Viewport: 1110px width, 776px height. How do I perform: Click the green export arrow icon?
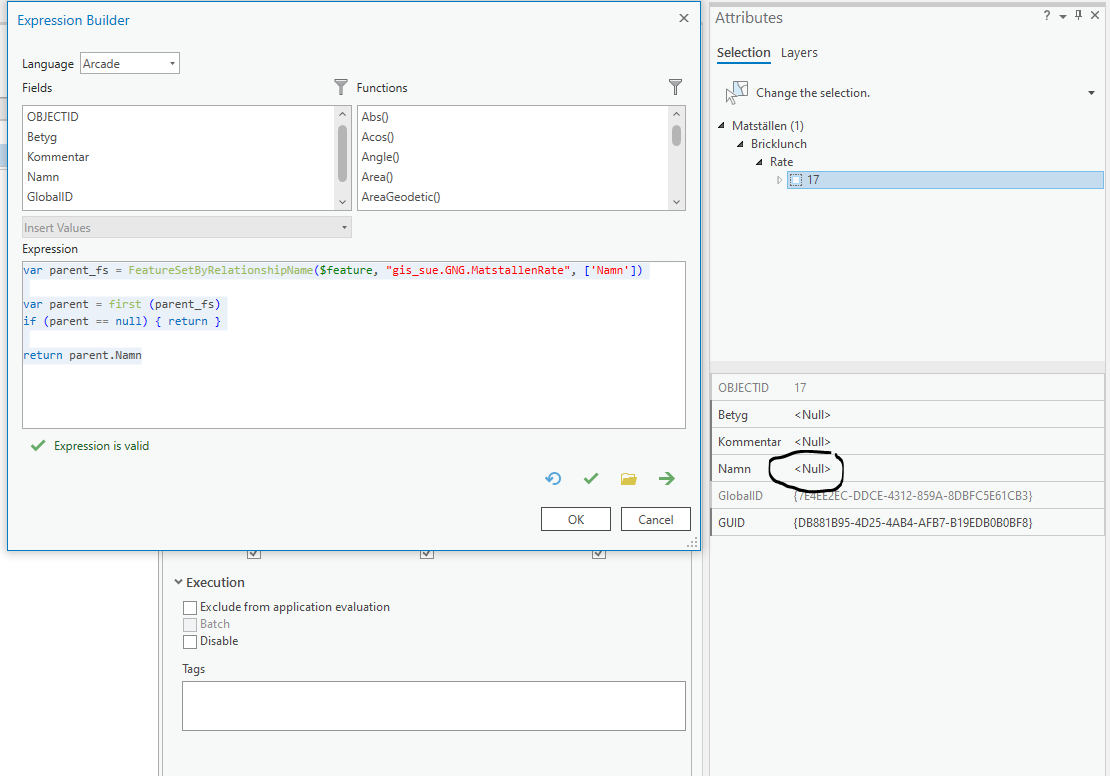pyautogui.click(x=667, y=479)
